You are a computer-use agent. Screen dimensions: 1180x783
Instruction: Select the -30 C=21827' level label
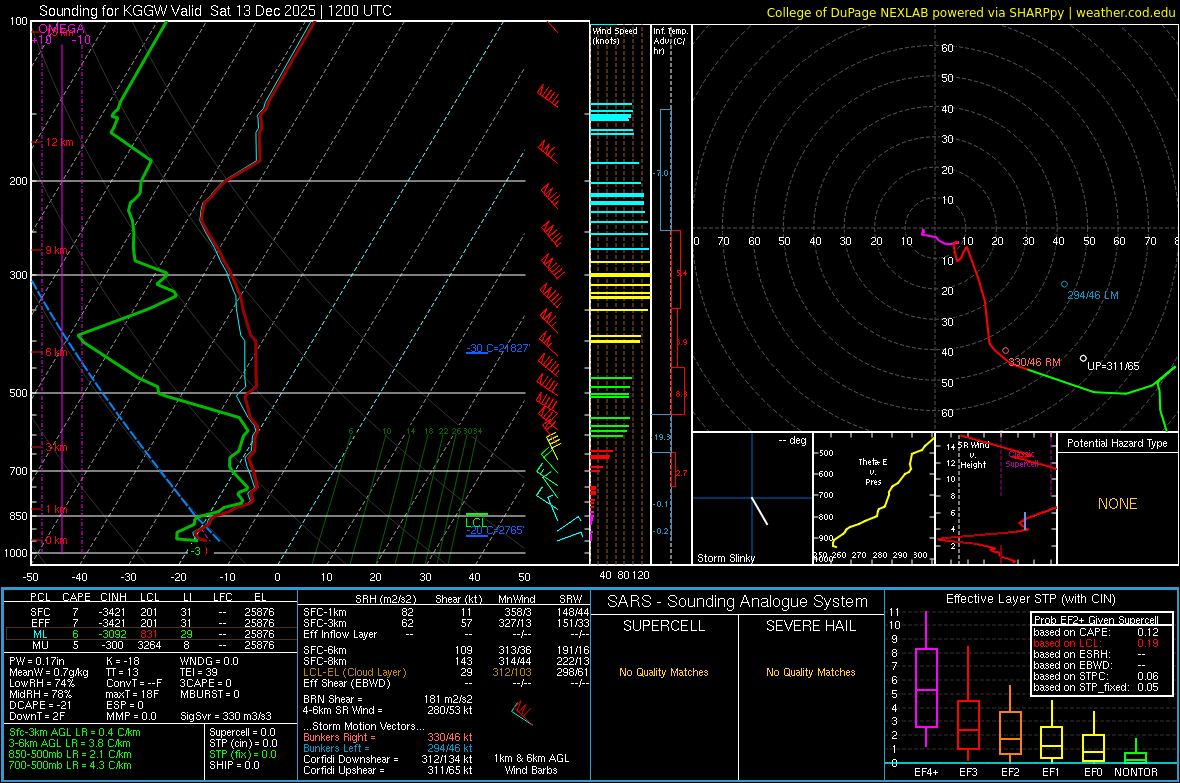[x=498, y=349]
